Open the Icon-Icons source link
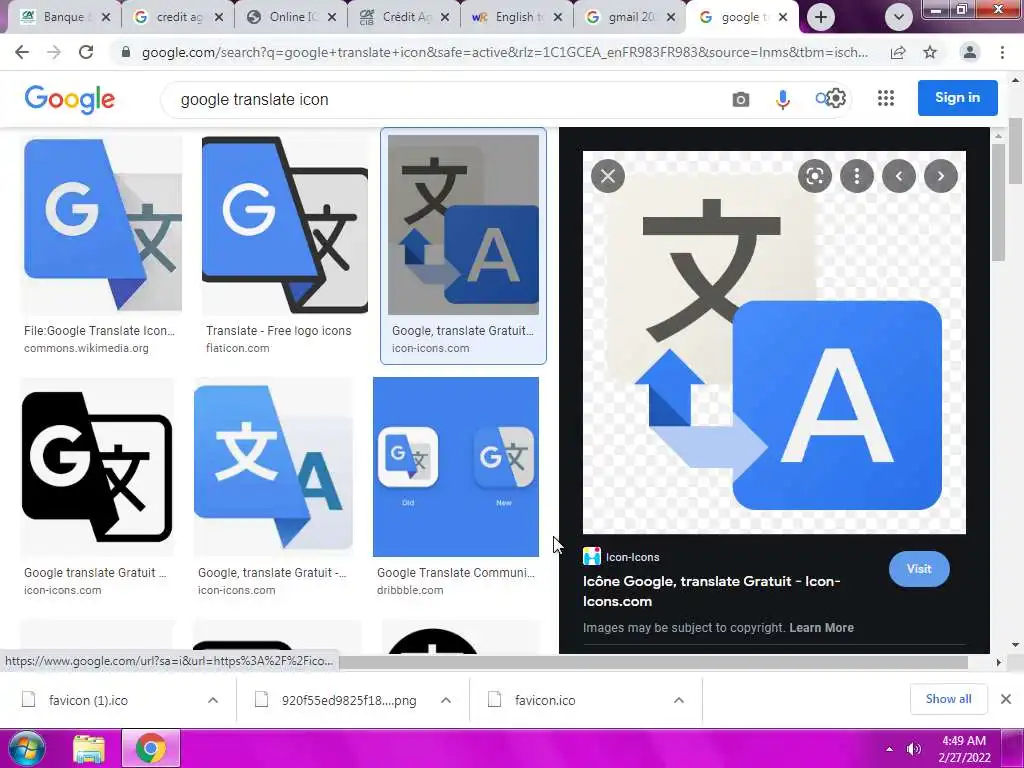 pos(621,557)
